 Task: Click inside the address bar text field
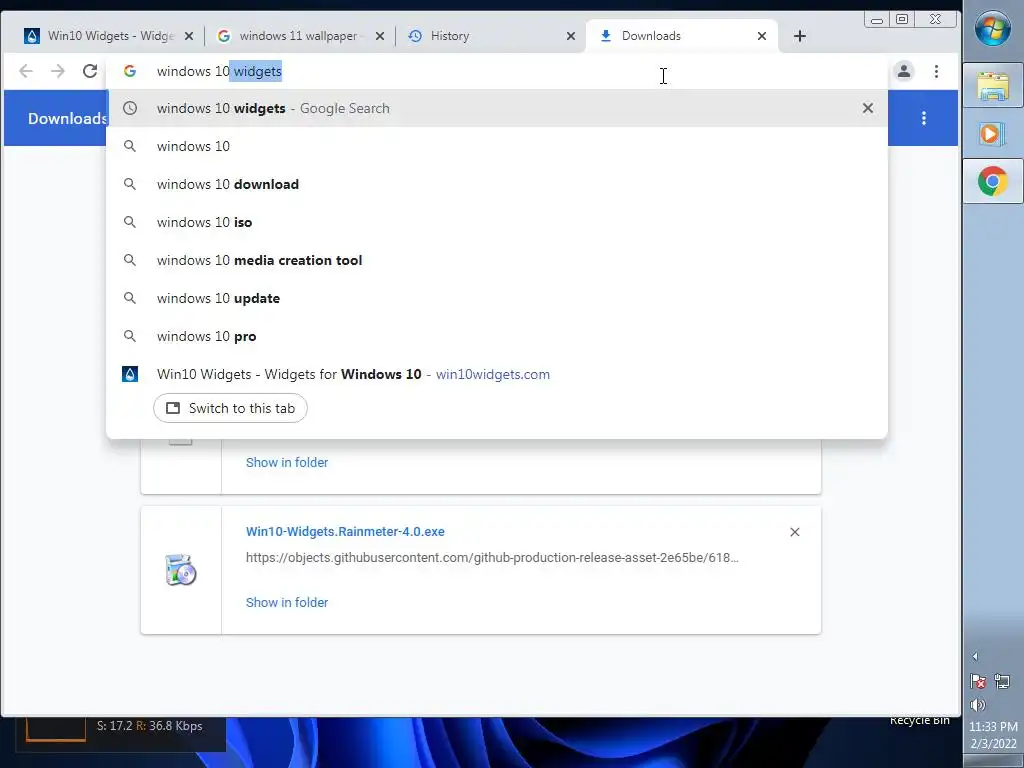point(496,71)
